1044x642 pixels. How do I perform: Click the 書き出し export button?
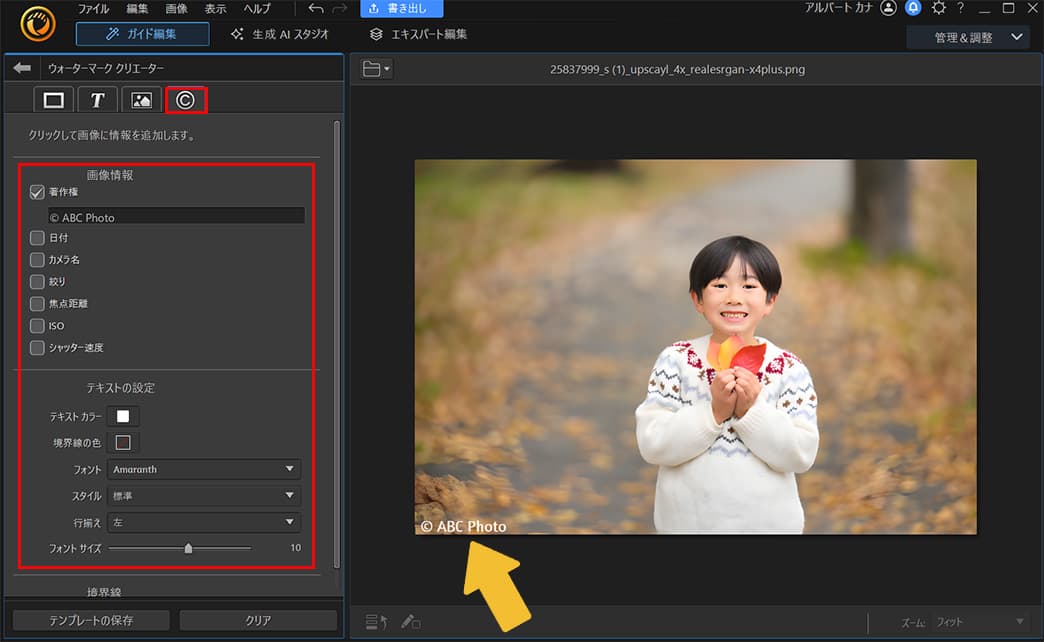point(401,9)
